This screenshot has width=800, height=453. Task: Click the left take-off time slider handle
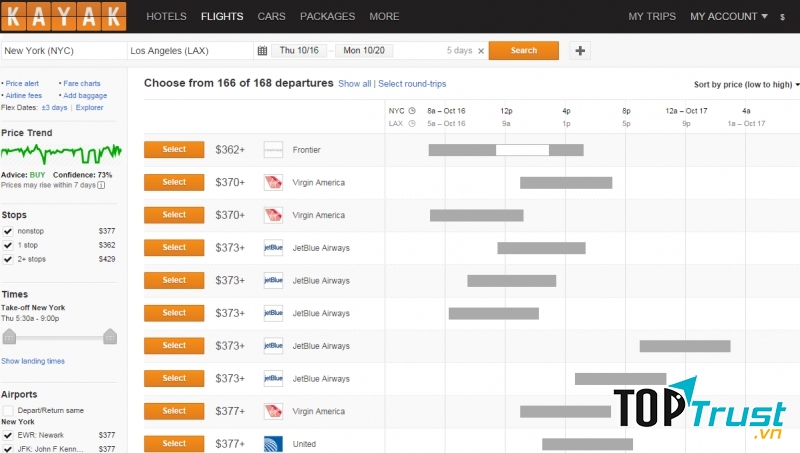[x=10, y=335]
